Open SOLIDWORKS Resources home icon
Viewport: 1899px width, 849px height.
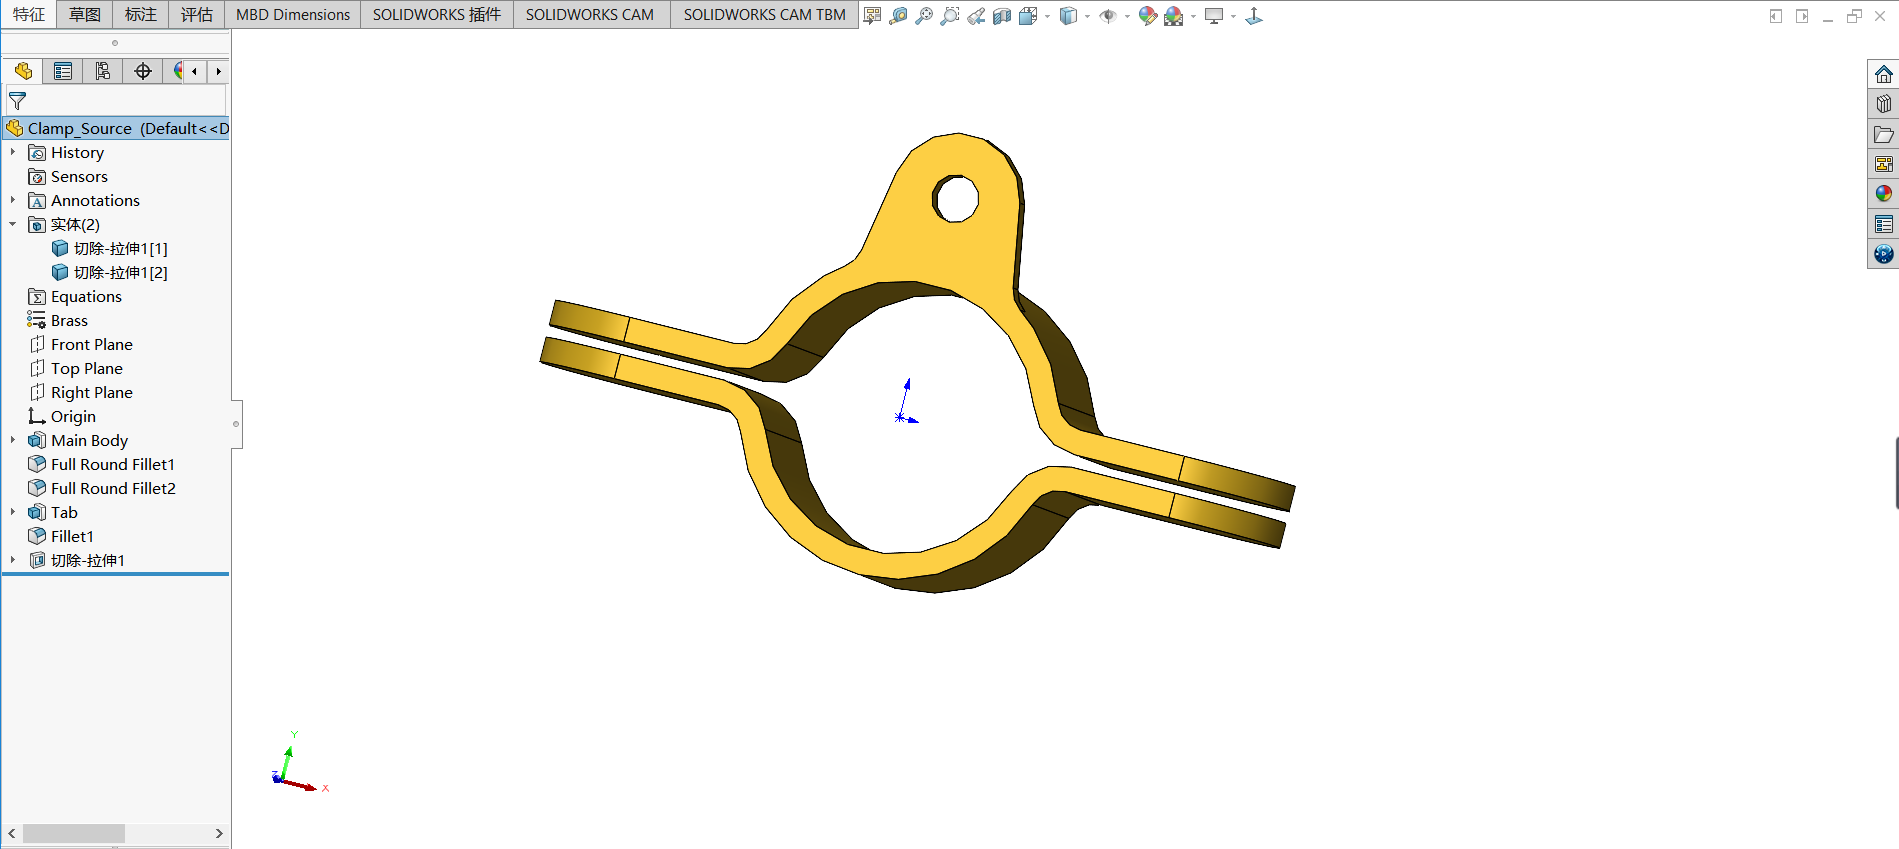click(1884, 75)
